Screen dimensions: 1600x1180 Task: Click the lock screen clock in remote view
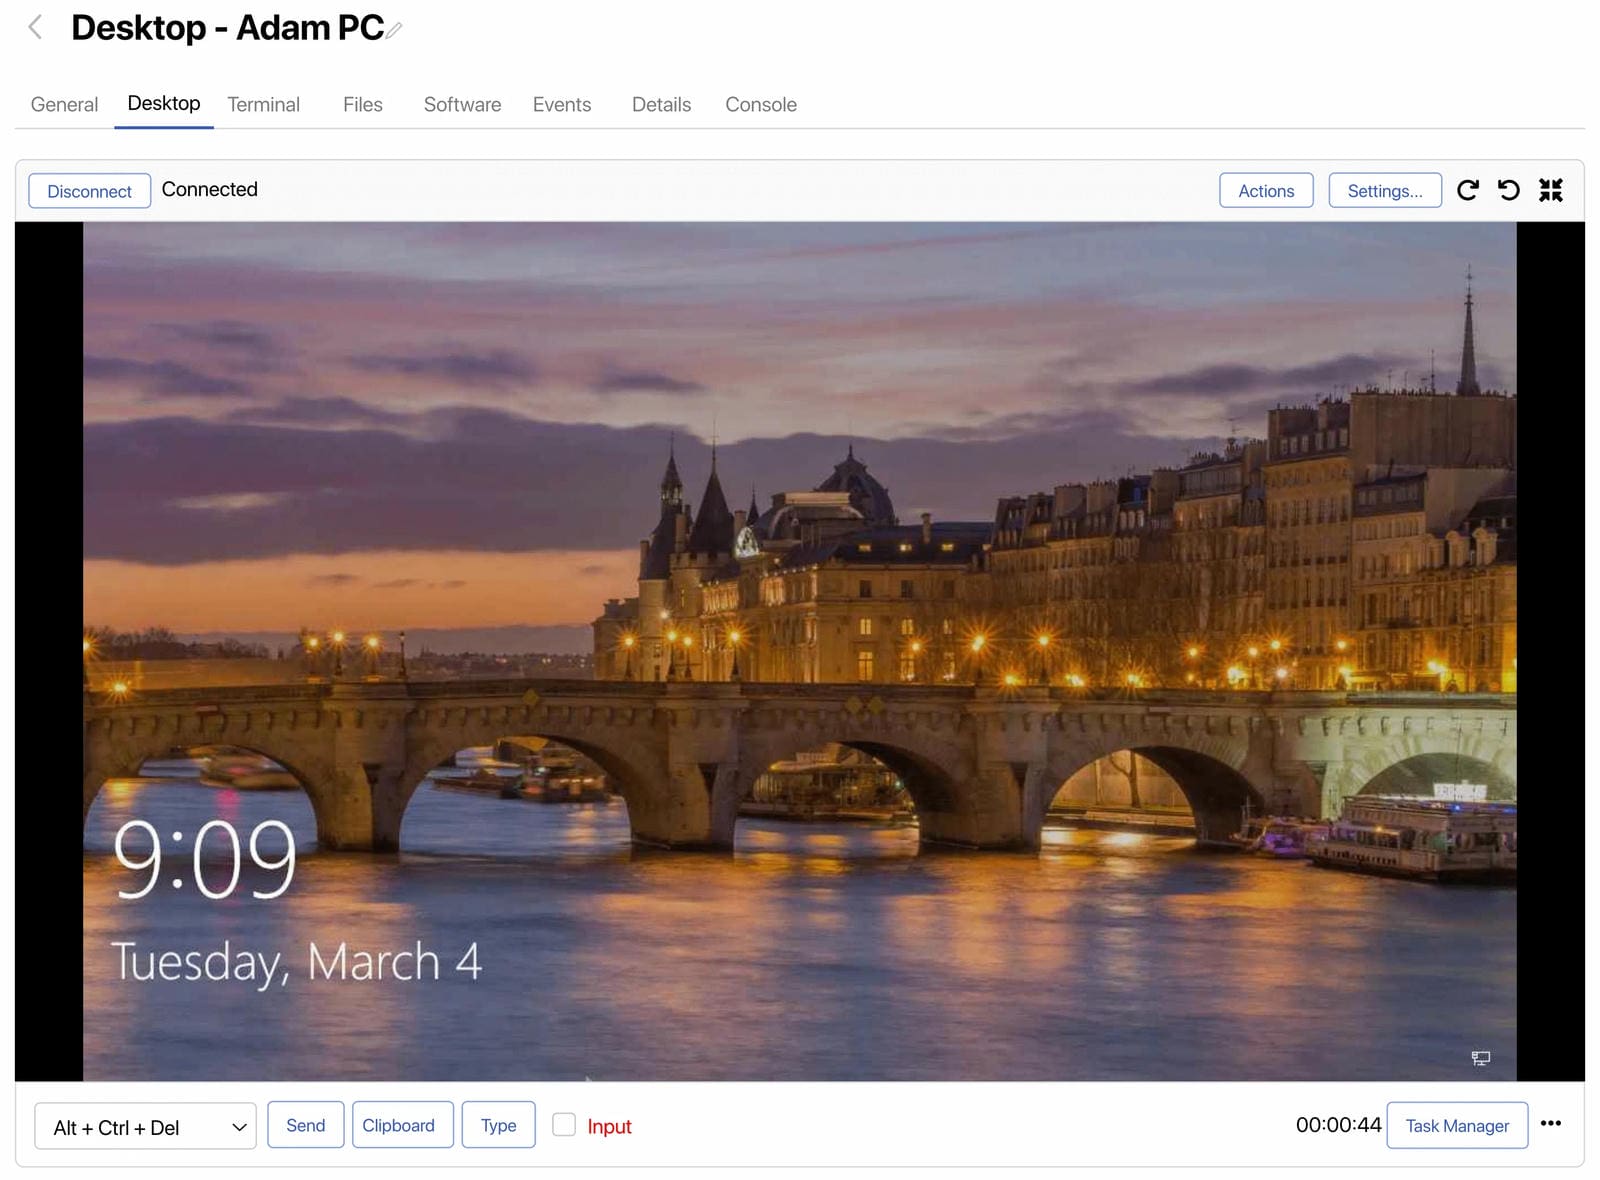pyautogui.click(x=205, y=860)
